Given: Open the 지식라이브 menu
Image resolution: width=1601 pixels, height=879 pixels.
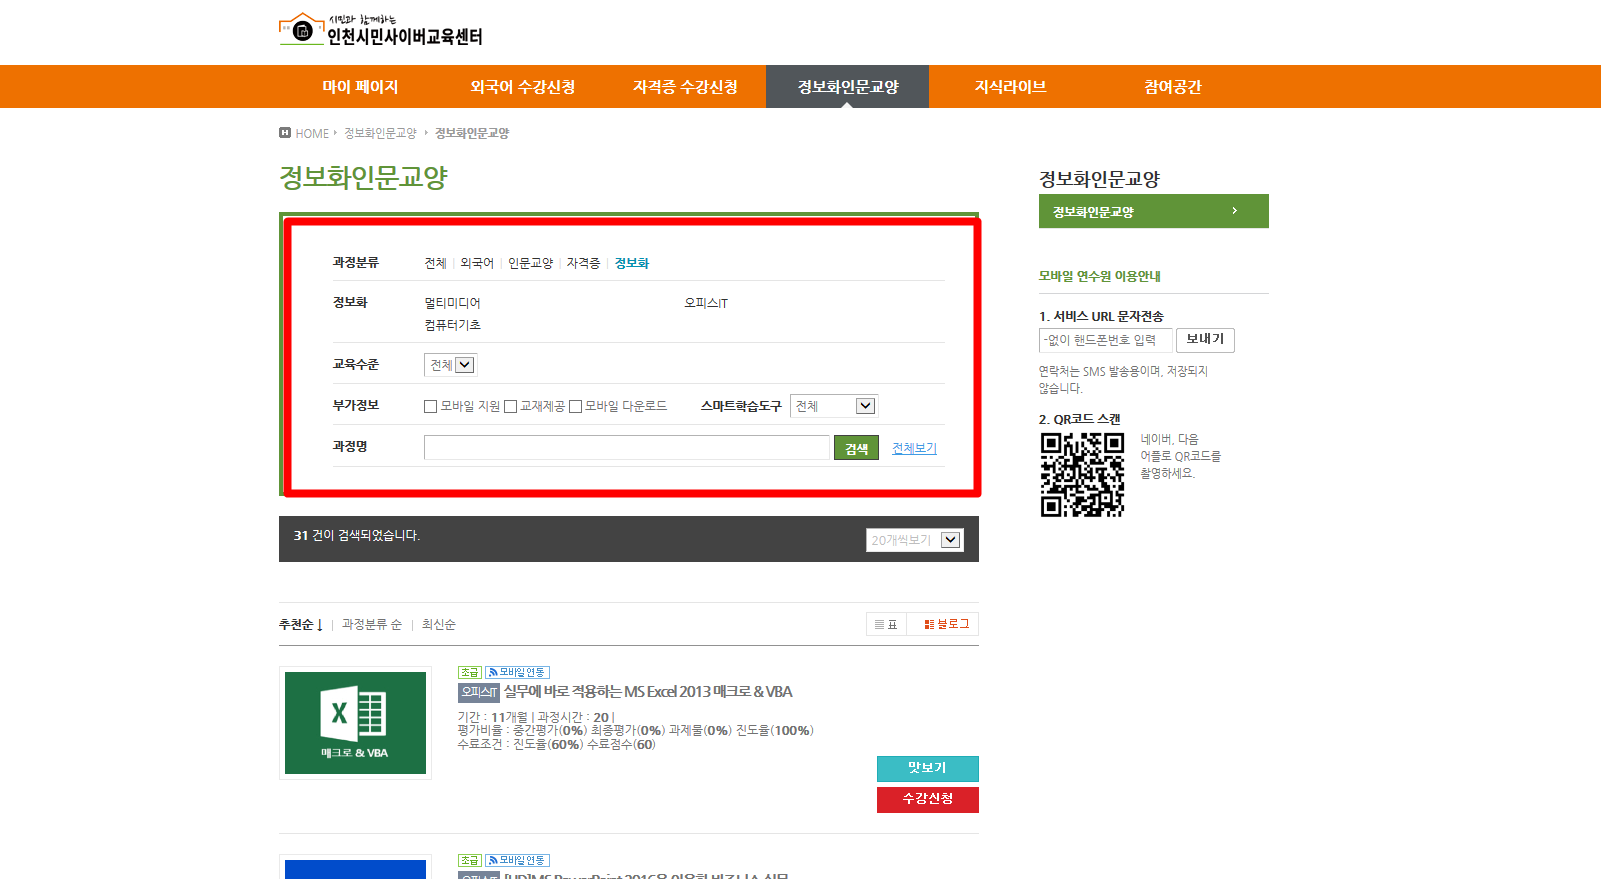Looking at the screenshot, I should 1010,87.
